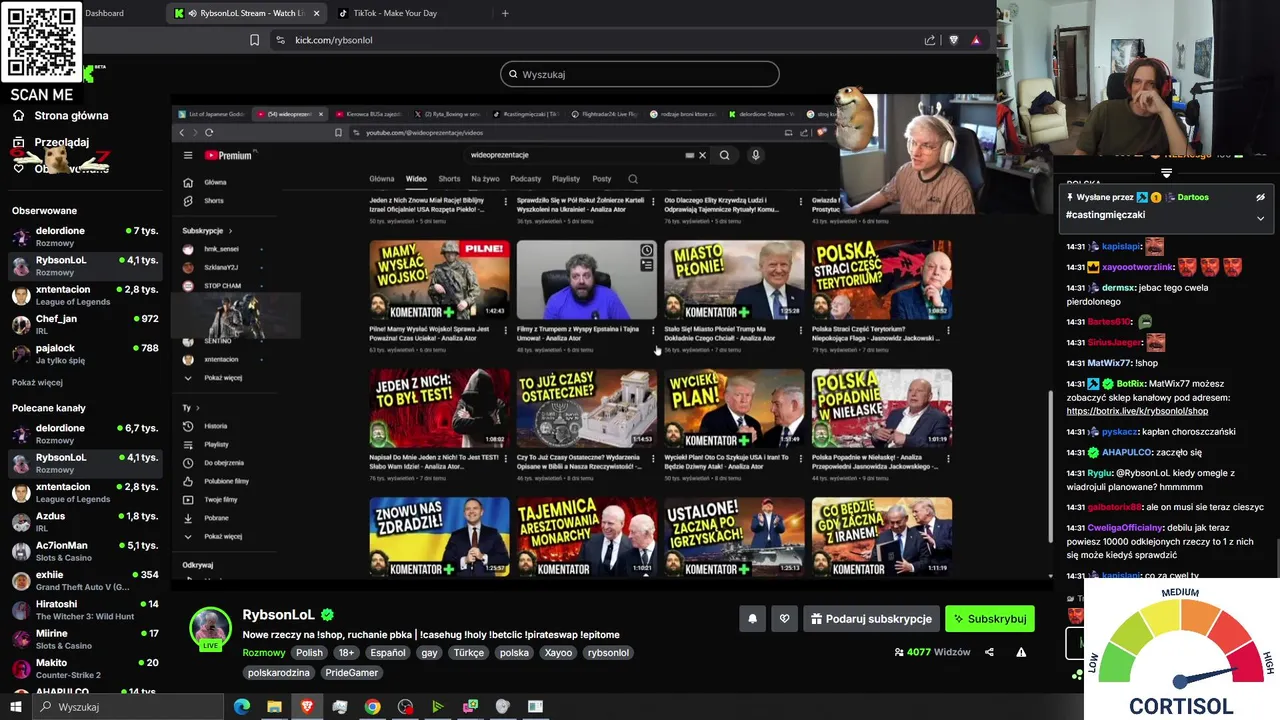
Task: Open xntentacion channel in Obserwowane list
Action: [85, 295]
